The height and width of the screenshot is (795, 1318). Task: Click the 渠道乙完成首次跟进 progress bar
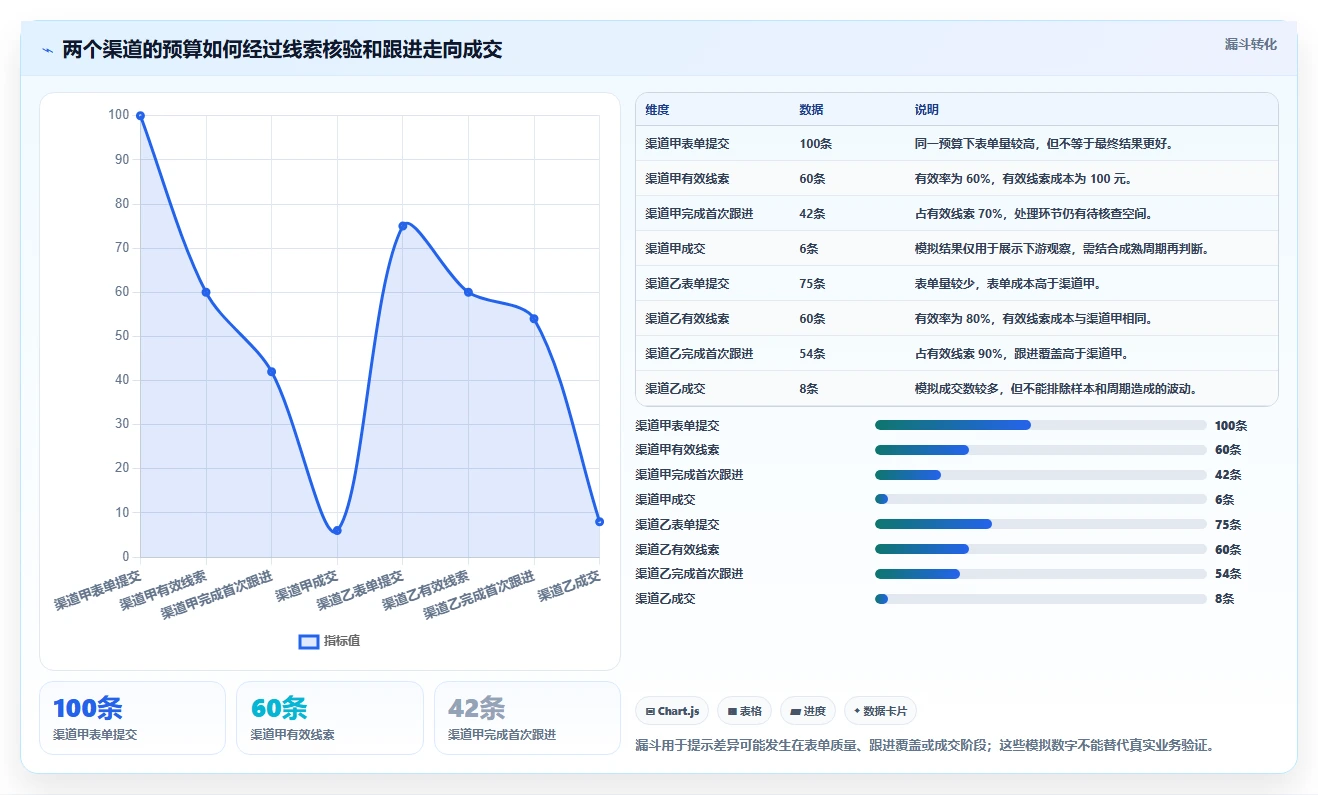coord(1041,574)
